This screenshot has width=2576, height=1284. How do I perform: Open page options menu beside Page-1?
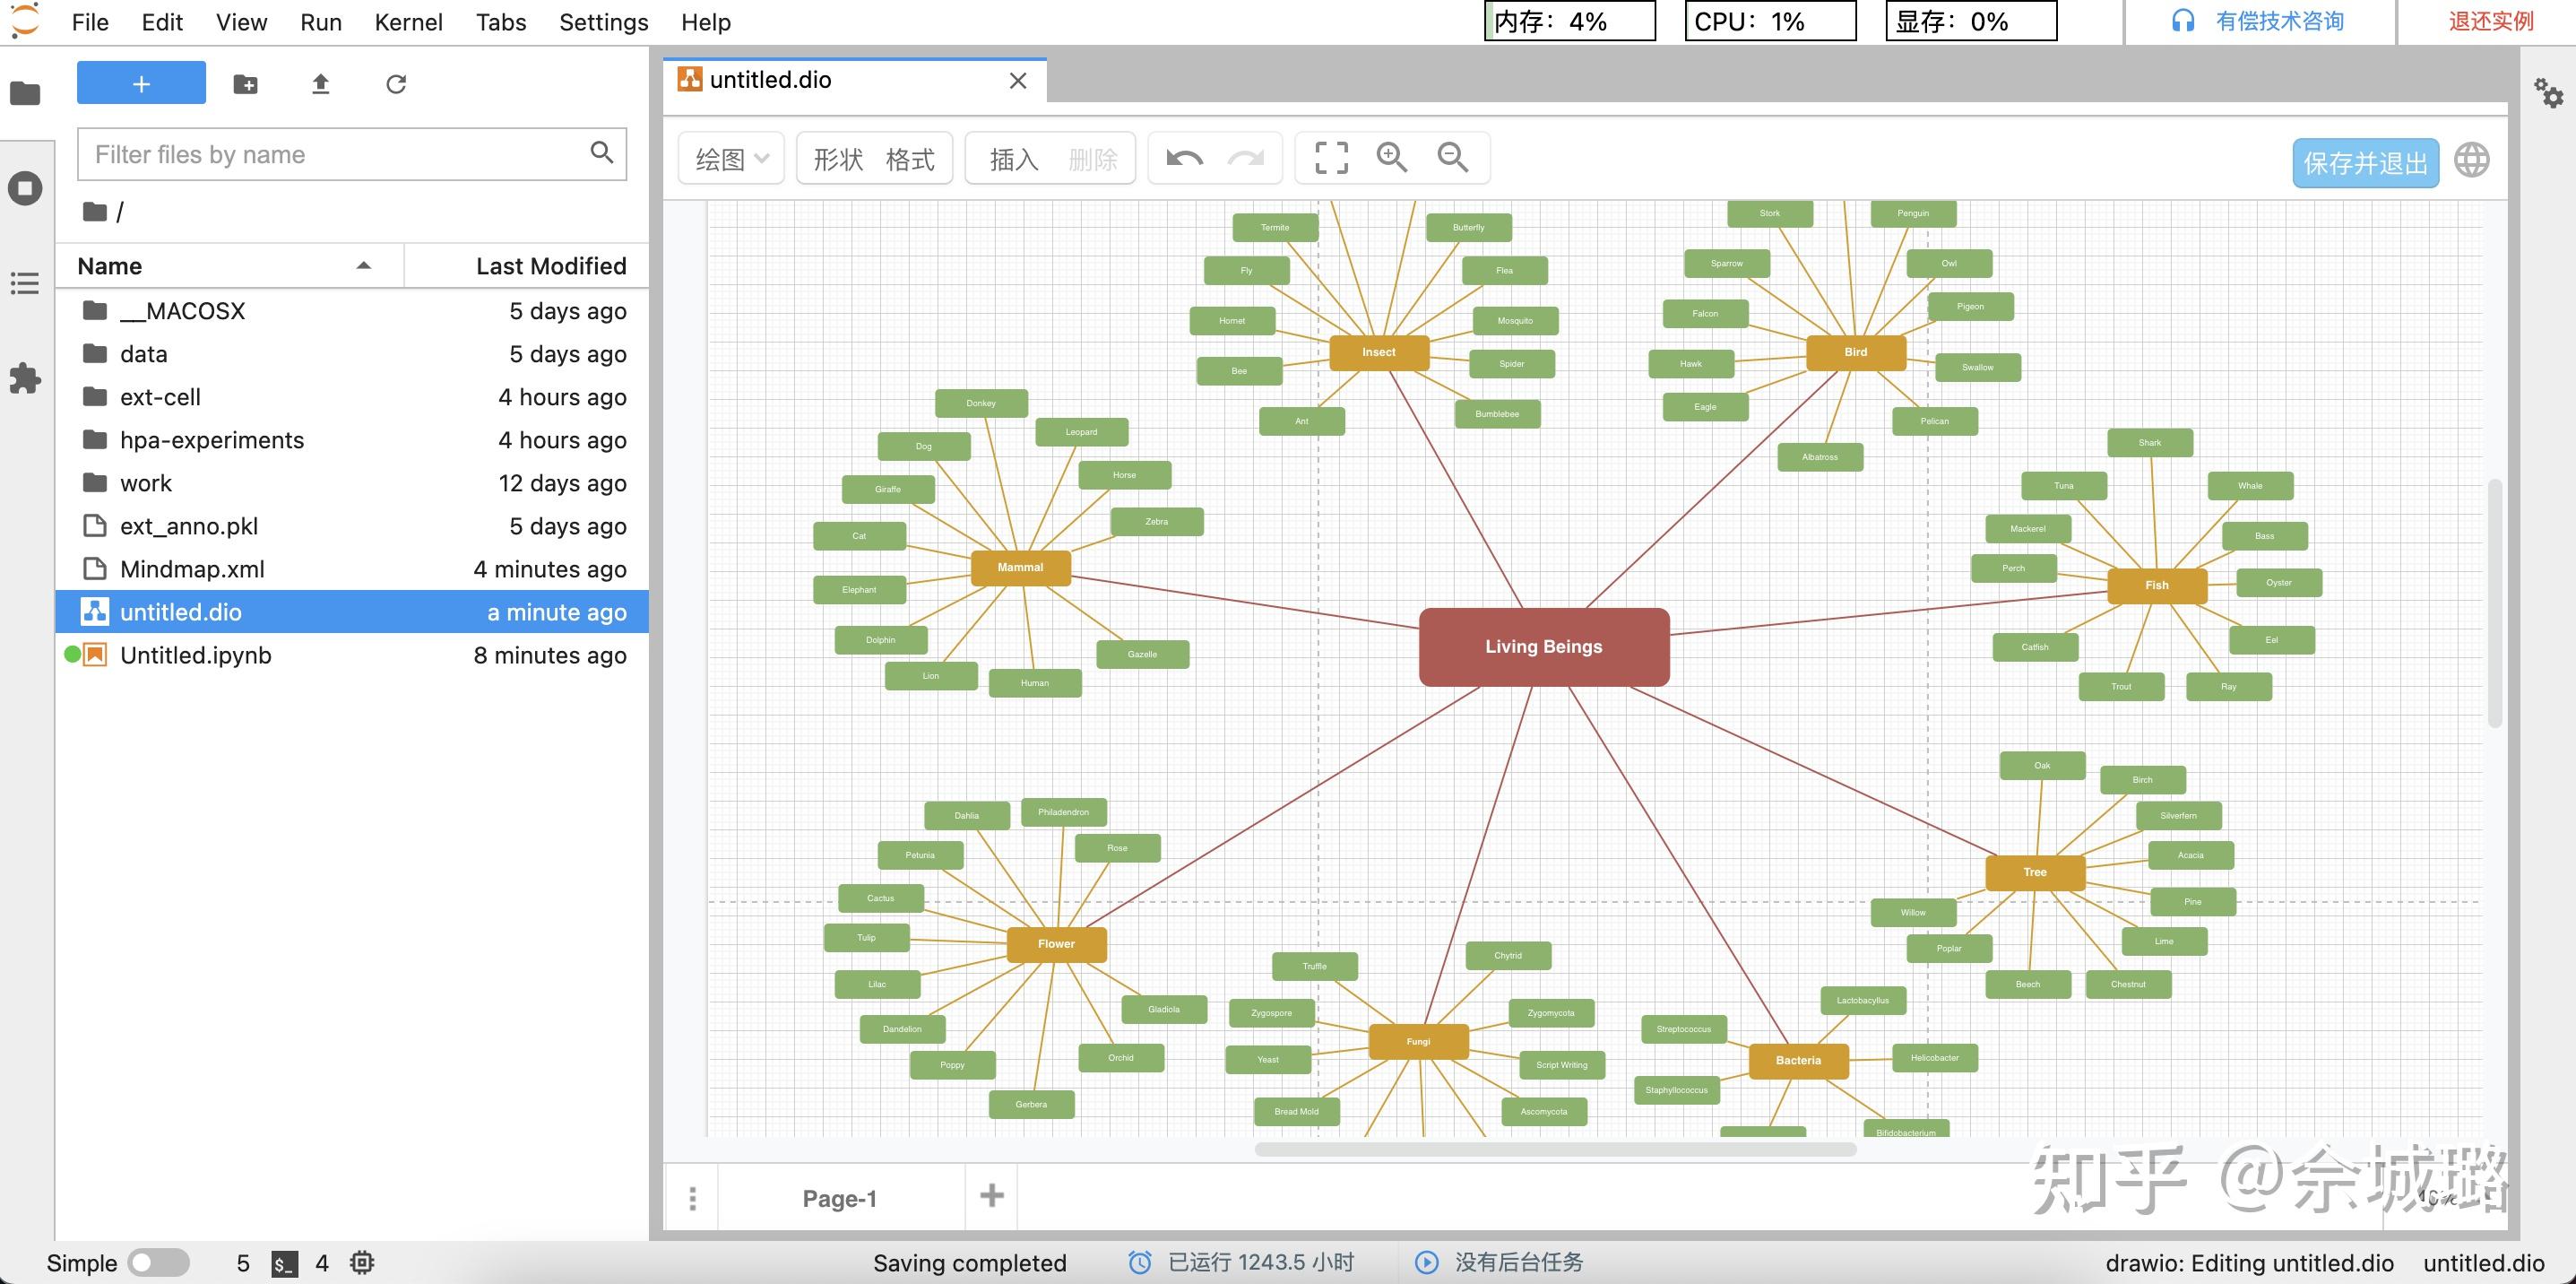coord(692,1198)
